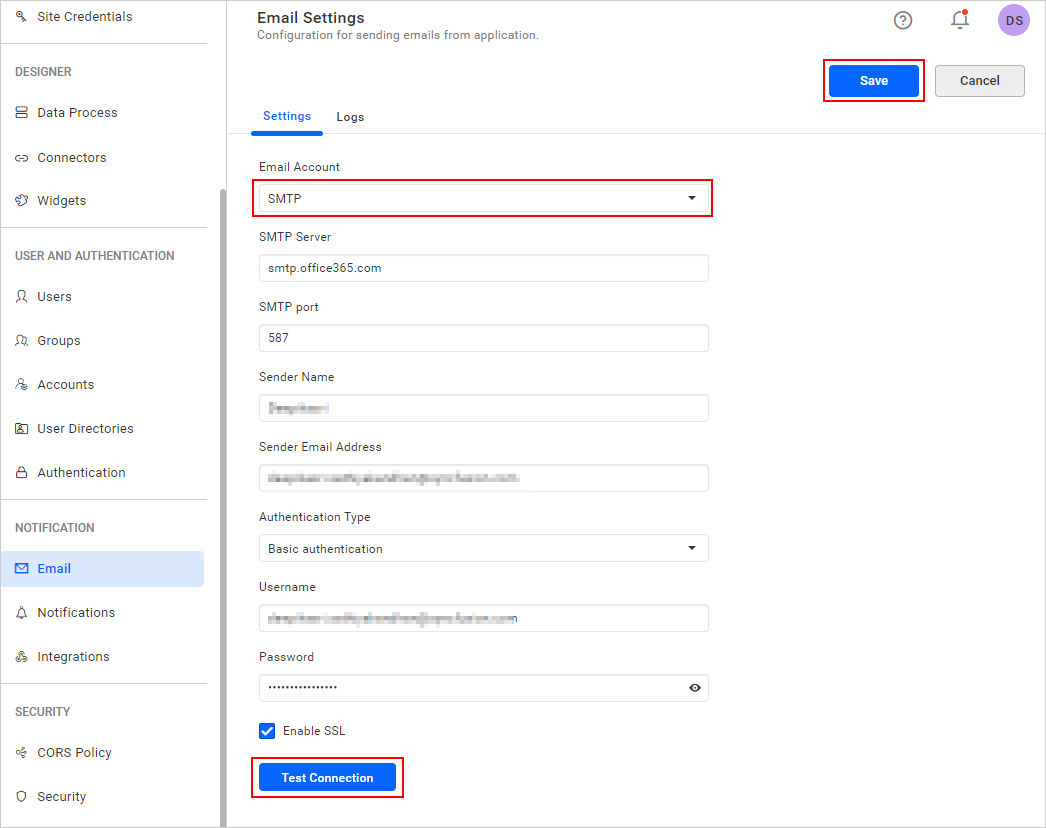
Task: Switch to the Logs tab
Action: (x=350, y=116)
